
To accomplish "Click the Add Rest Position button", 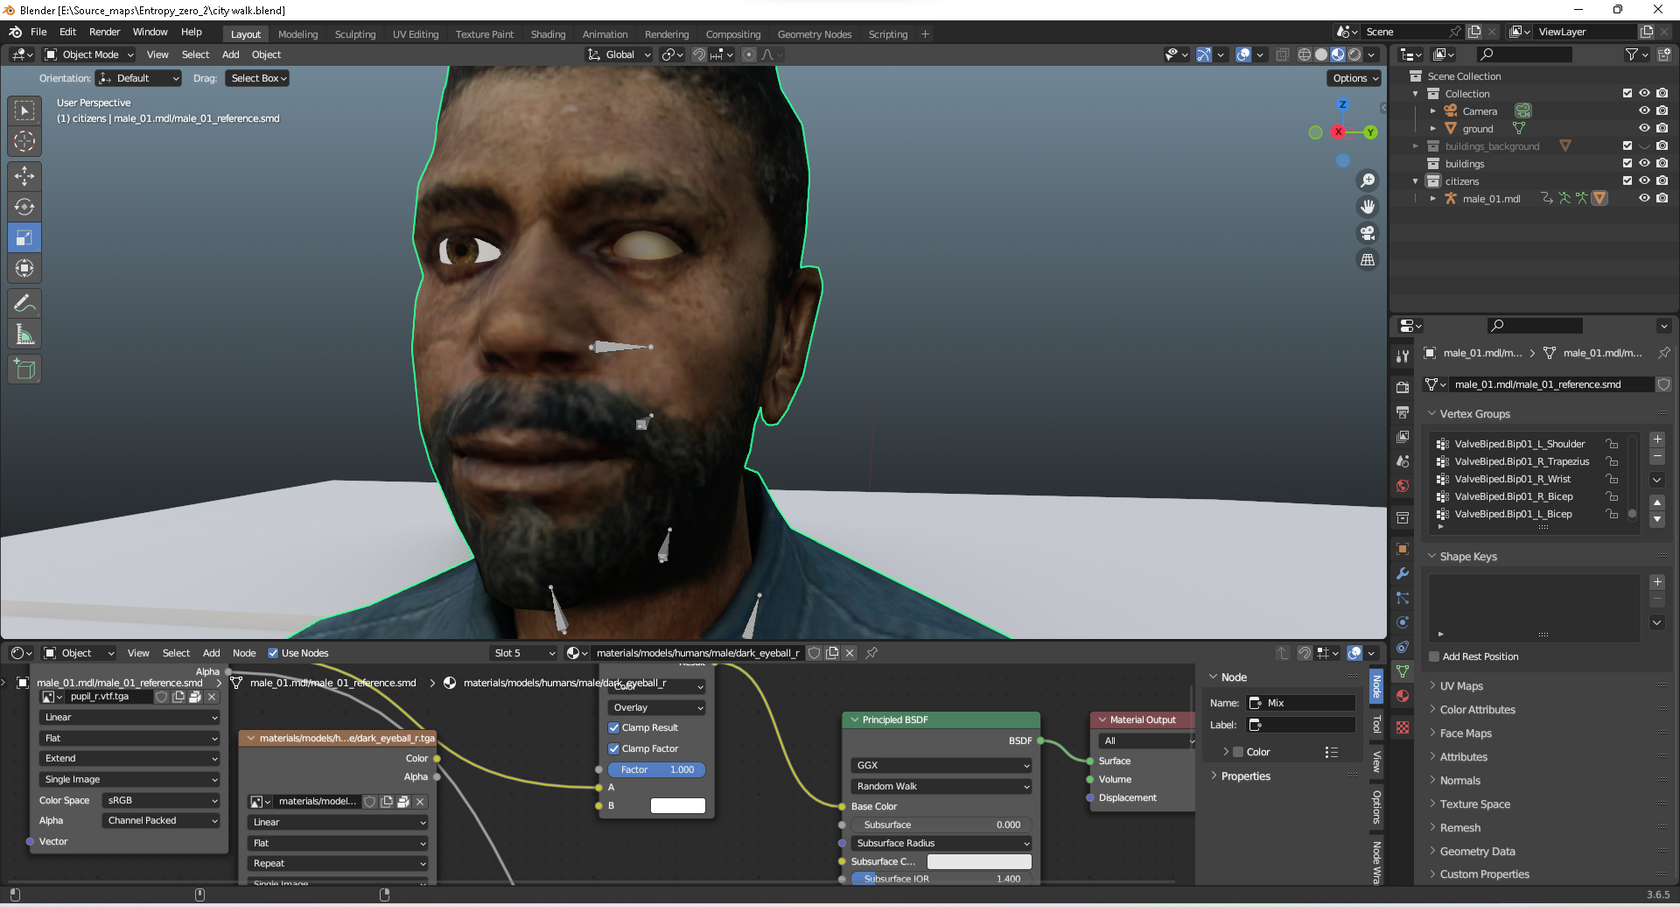I will click(1480, 657).
